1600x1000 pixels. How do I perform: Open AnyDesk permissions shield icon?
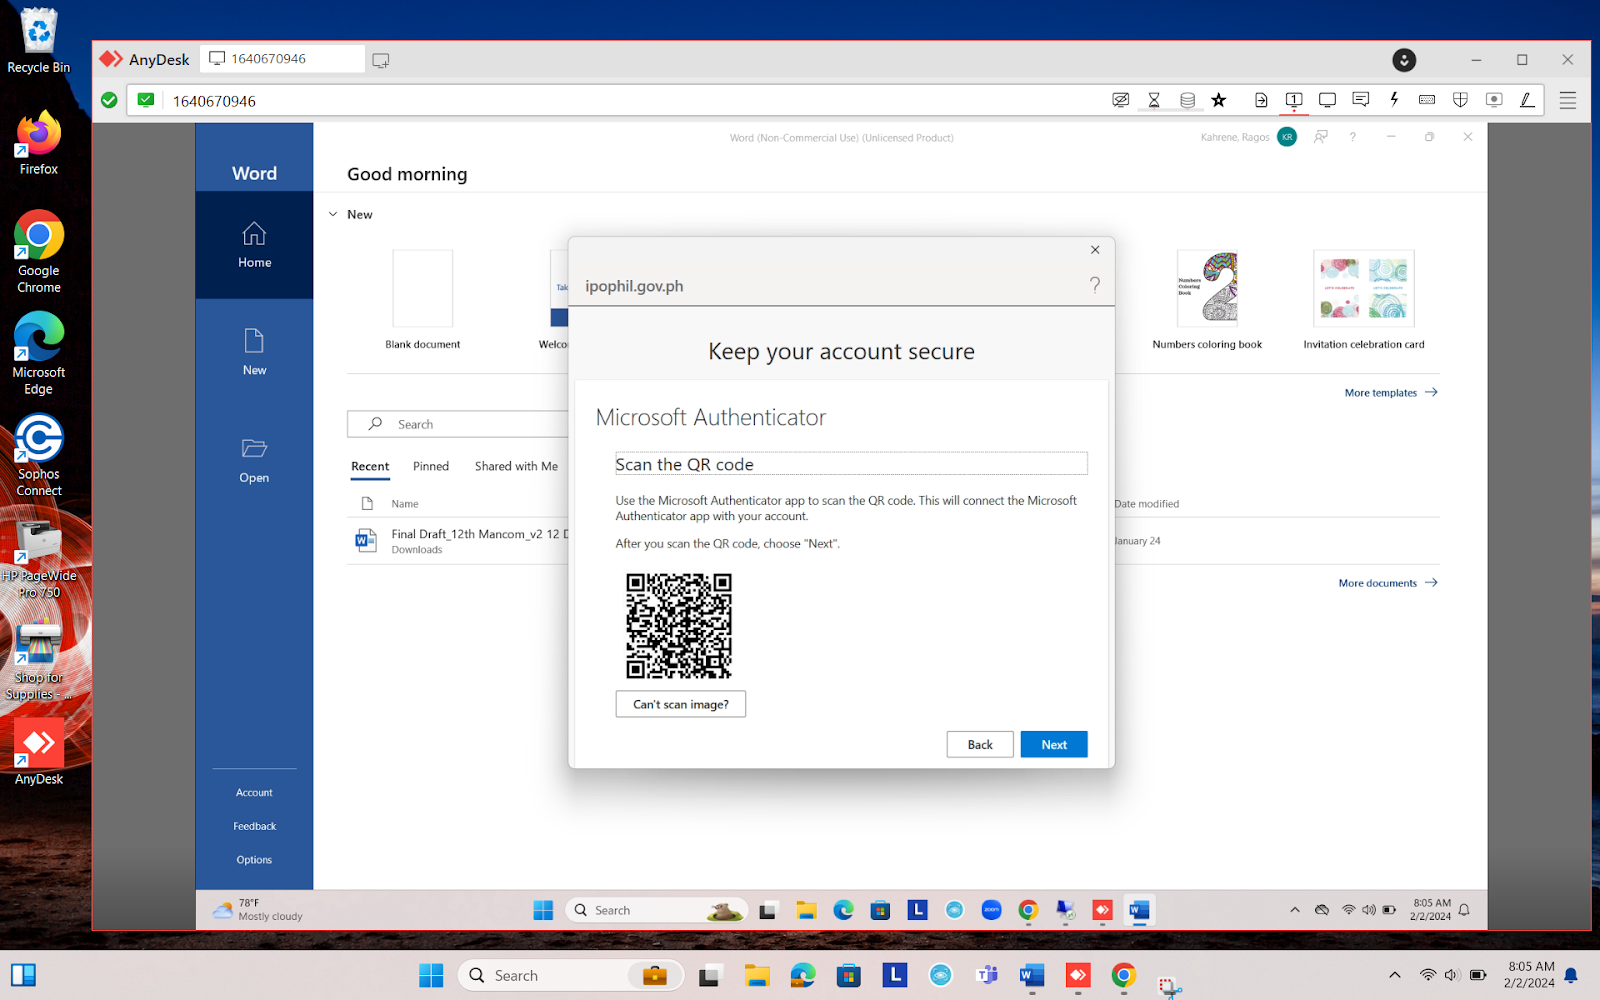pos(1460,100)
